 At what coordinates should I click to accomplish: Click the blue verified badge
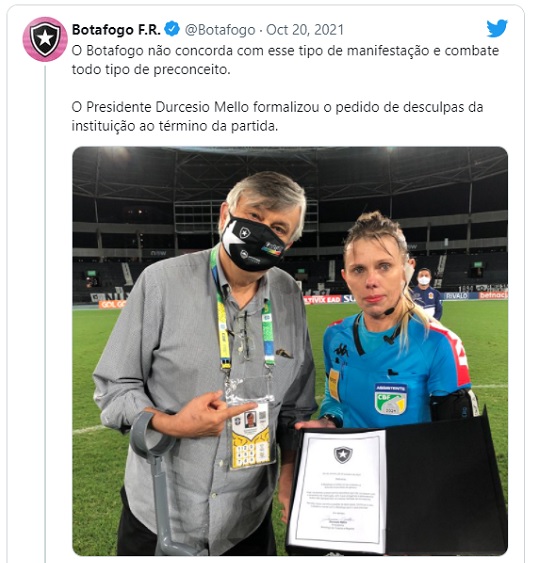172,29
